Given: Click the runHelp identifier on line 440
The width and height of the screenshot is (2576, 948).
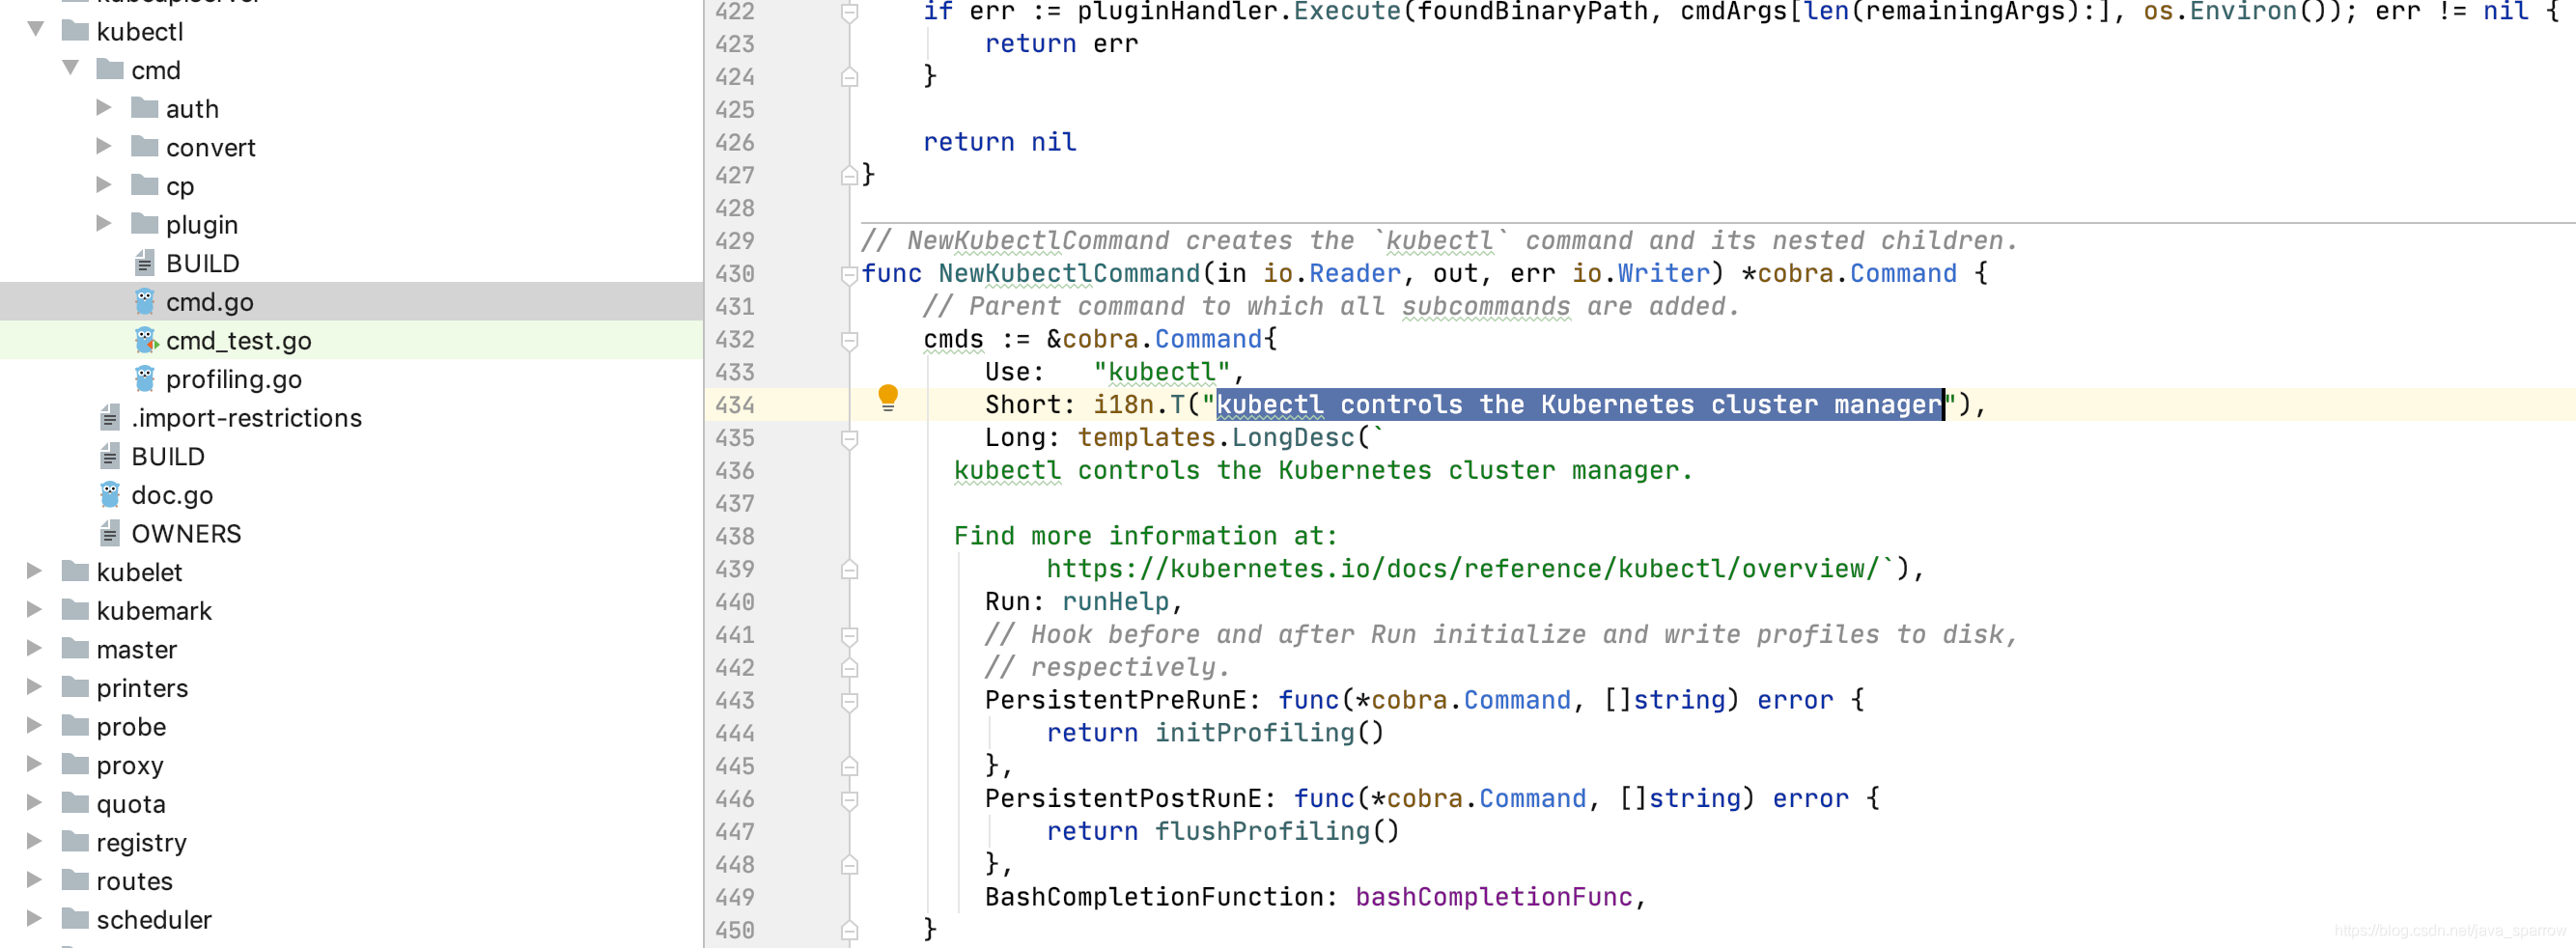Looking at the screenshot, I should point(1115,601).
